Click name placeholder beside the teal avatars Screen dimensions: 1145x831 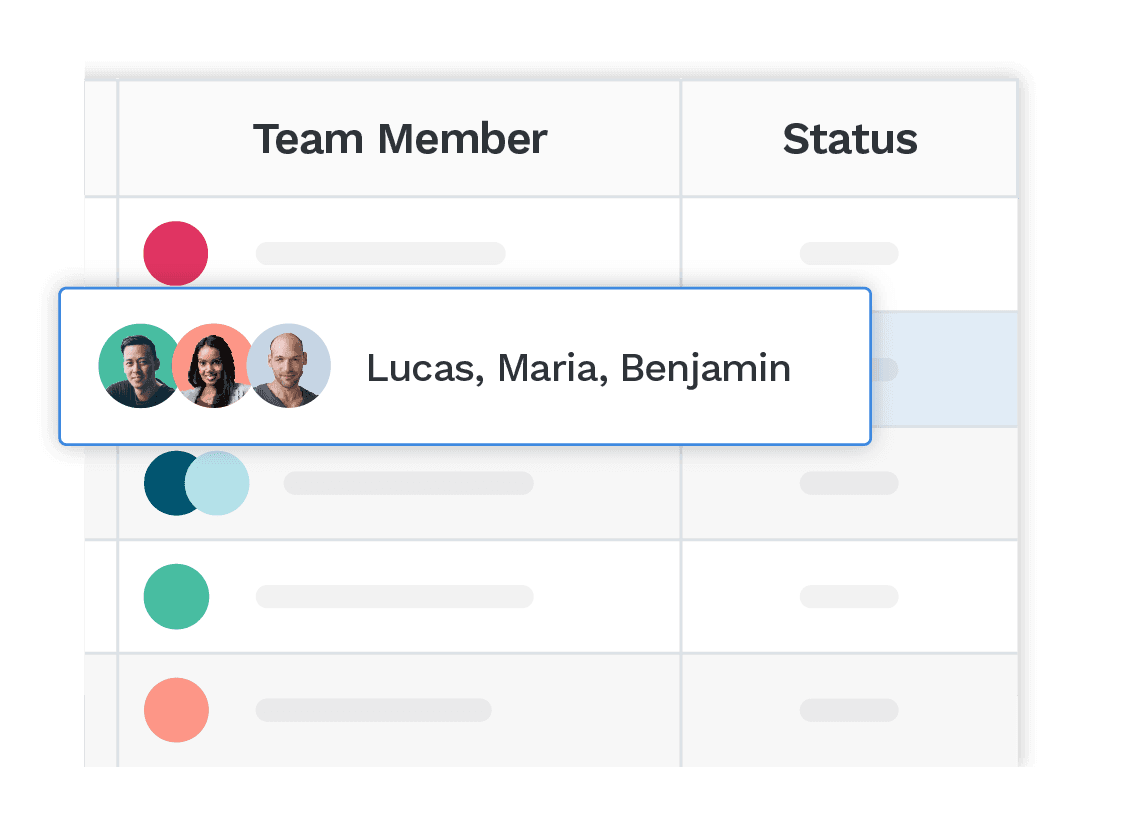coord(408,483)
